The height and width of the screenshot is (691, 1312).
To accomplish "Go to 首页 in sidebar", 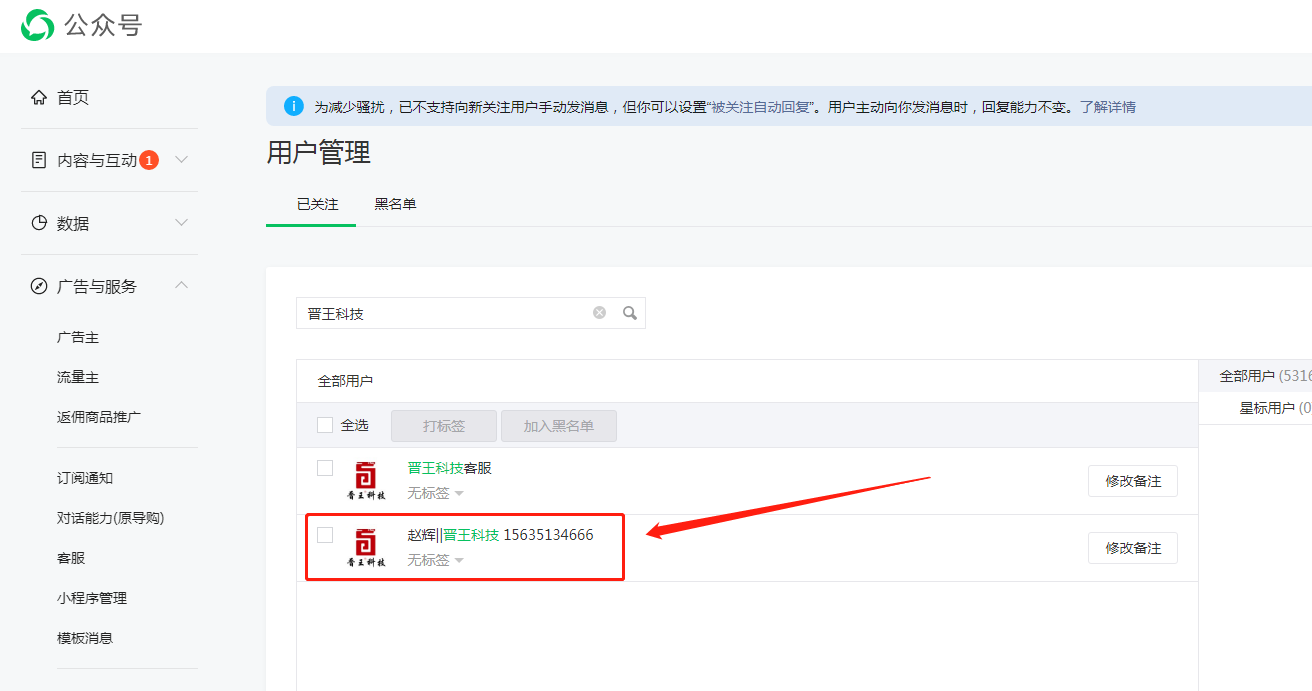I will click(73, 97).
